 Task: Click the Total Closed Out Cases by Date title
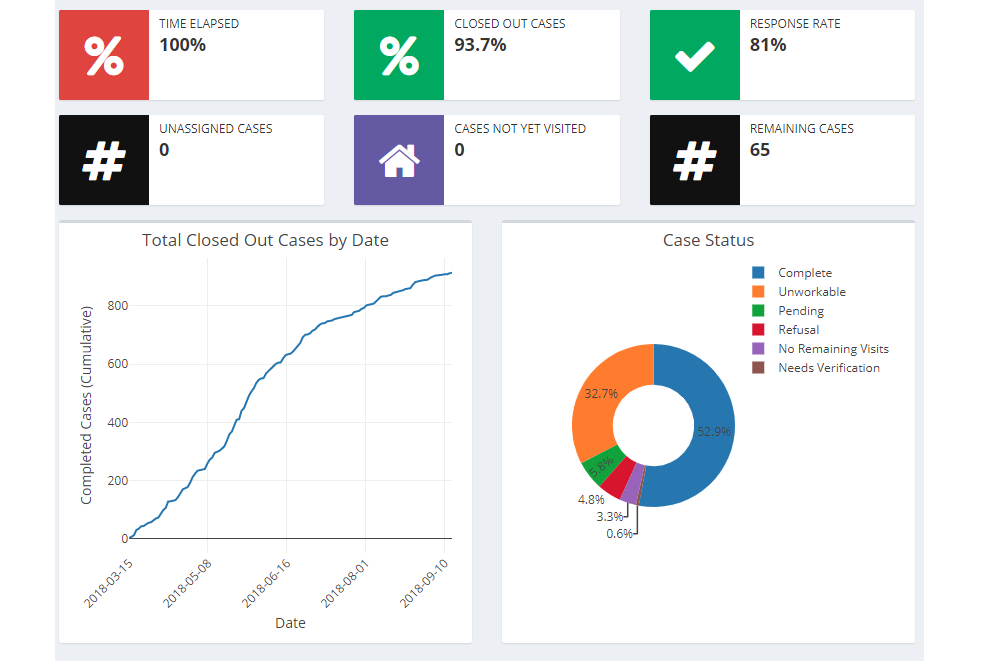click(x=265, y=240)
